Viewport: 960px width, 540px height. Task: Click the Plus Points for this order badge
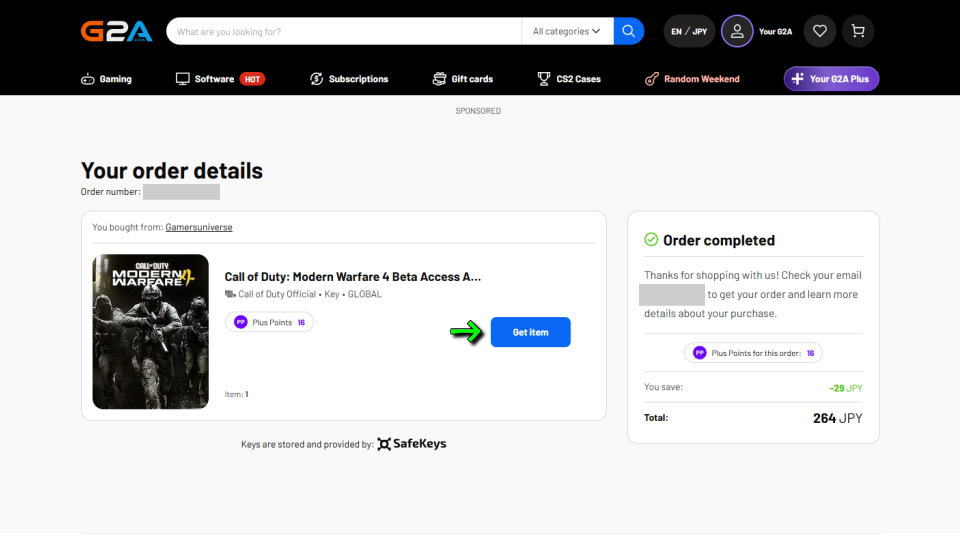pyautogui.click(x=753, y=353)
